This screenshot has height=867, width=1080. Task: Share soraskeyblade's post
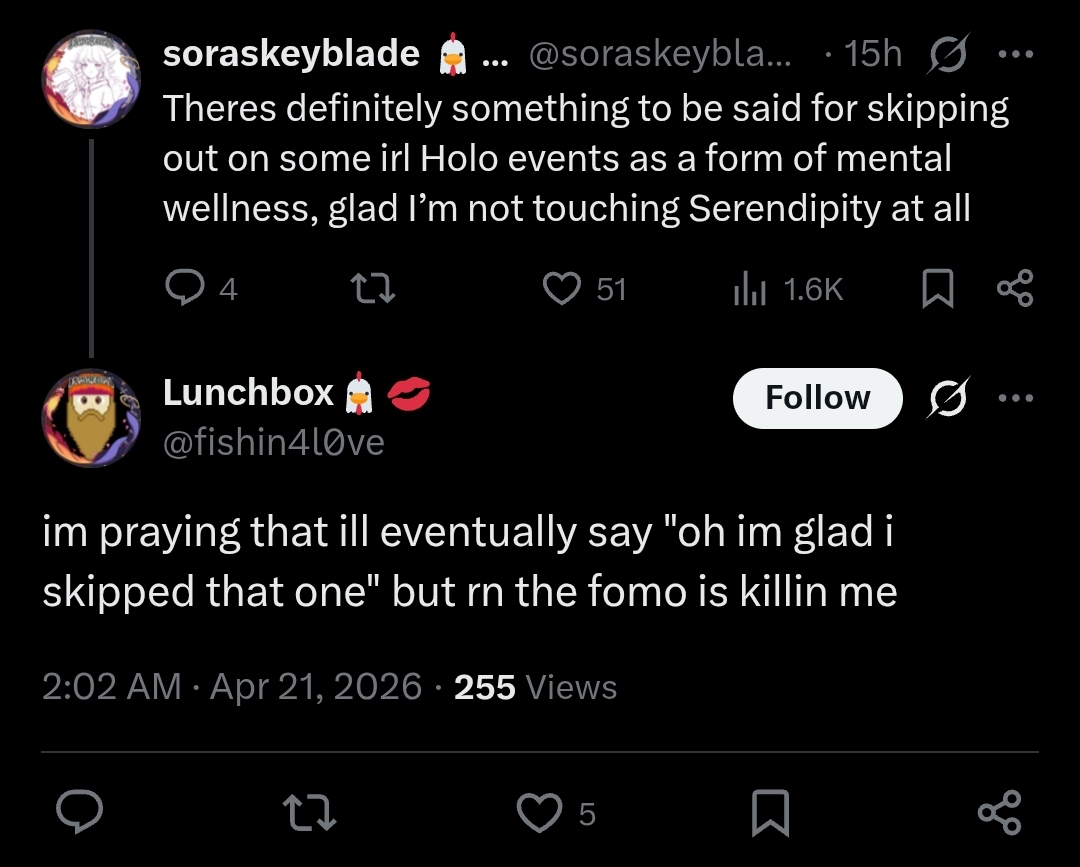pos(1015,290)
